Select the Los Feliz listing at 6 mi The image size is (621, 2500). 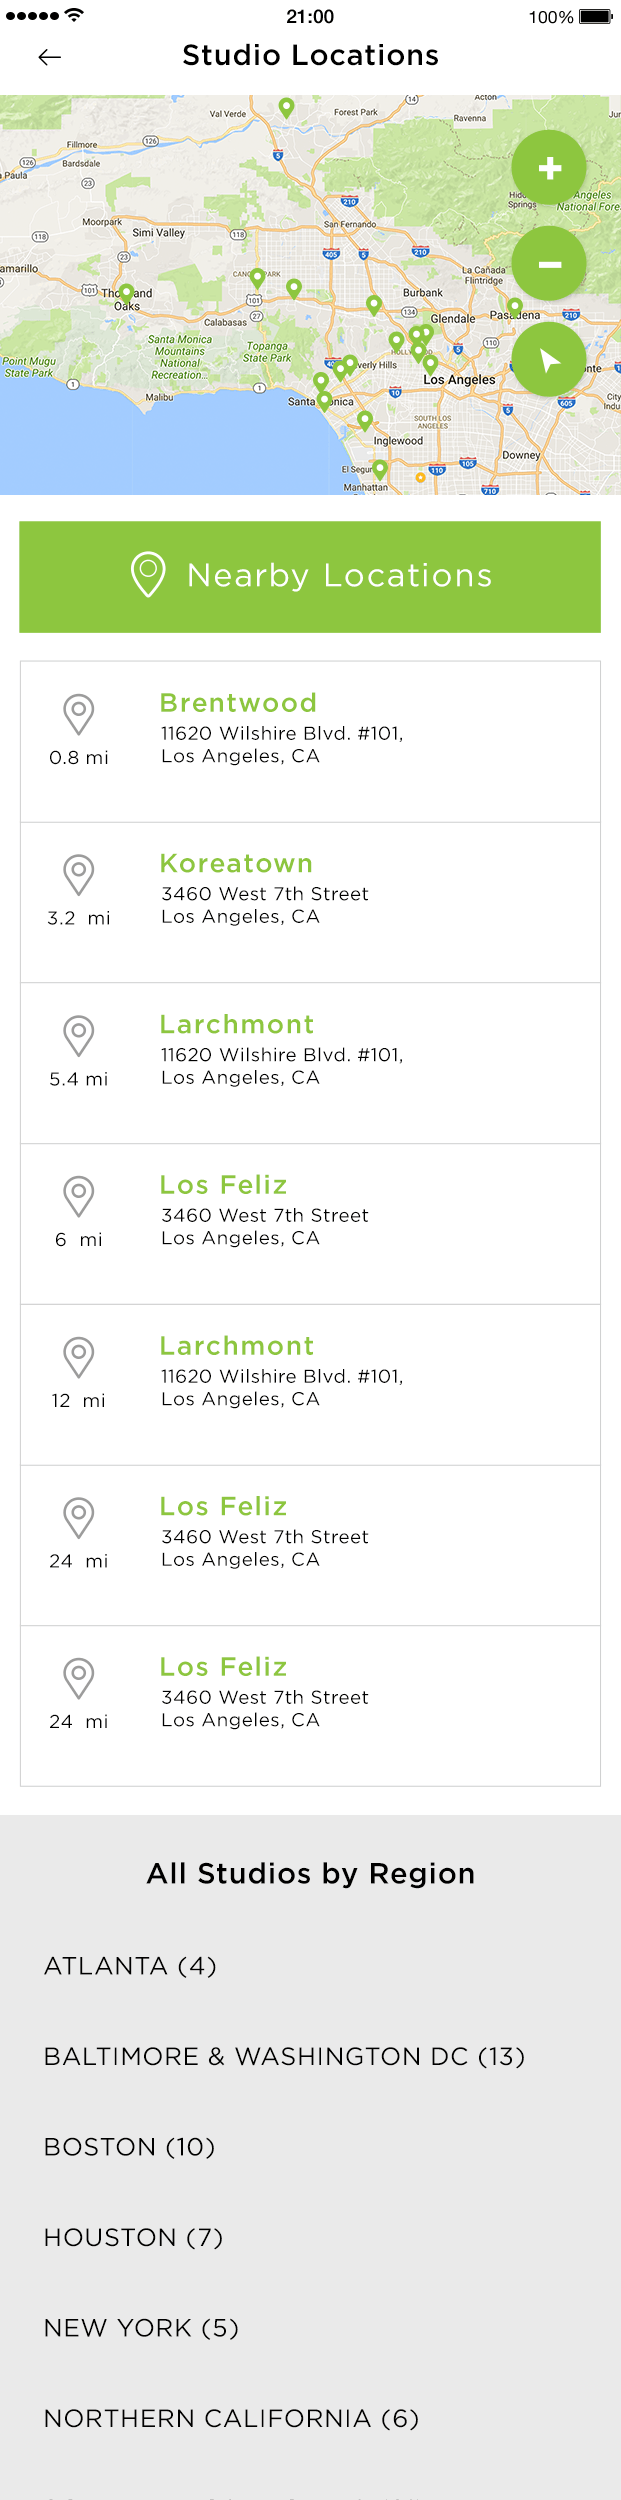[310, 1224]
